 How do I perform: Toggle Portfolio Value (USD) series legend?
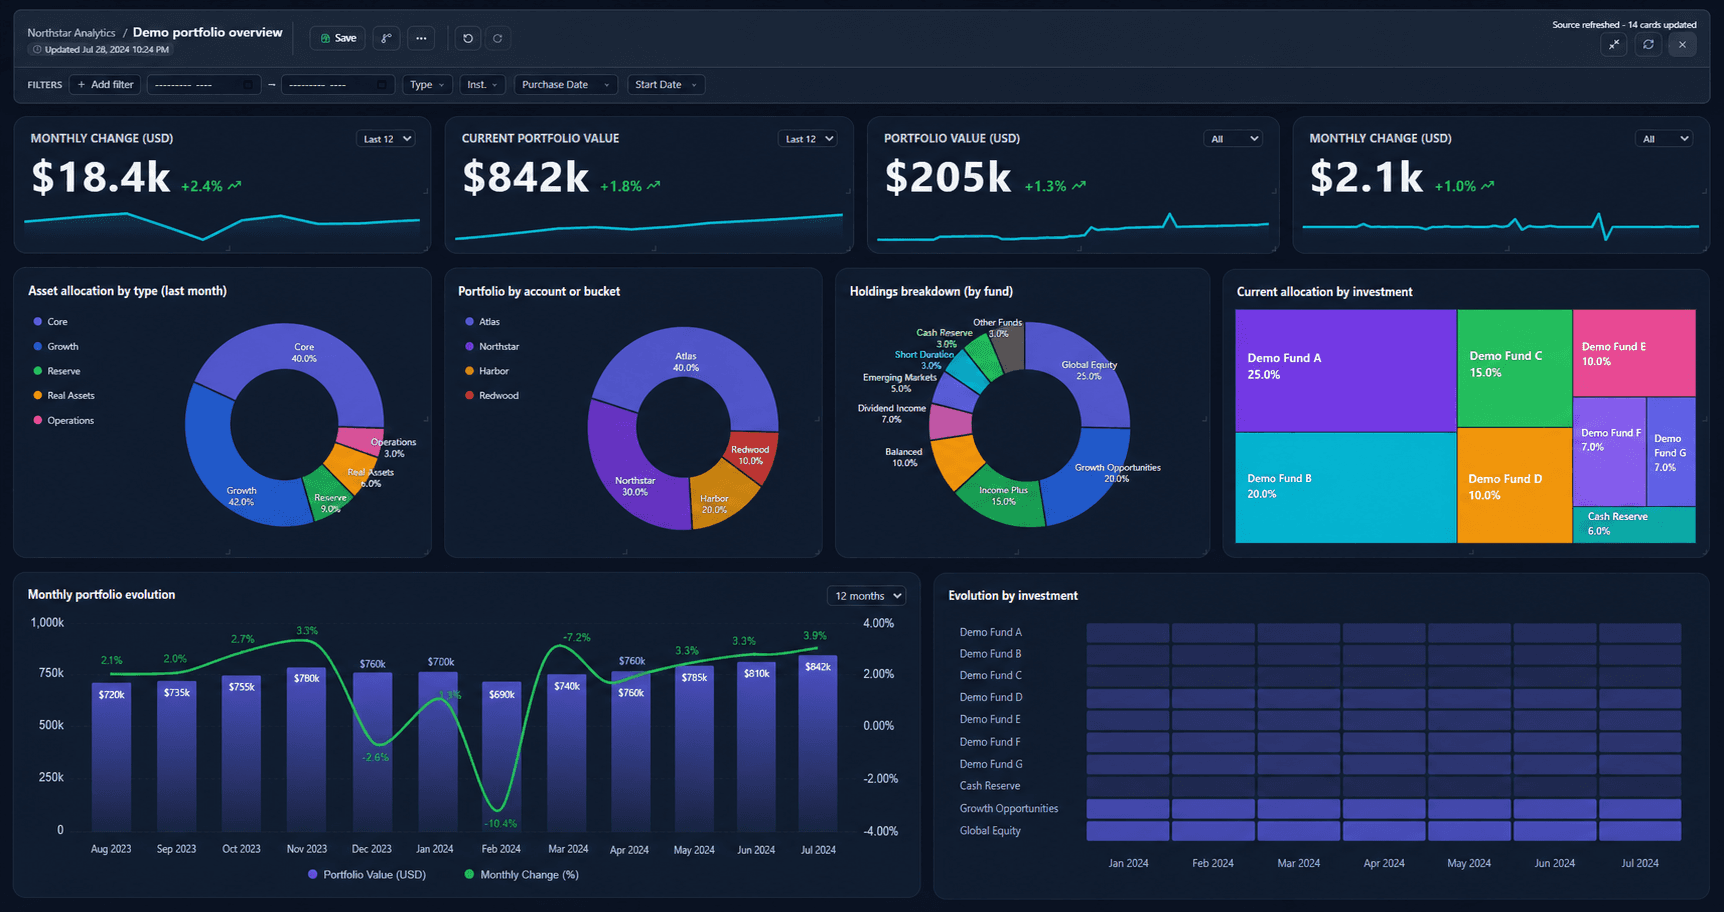click(x=367, y=875)
